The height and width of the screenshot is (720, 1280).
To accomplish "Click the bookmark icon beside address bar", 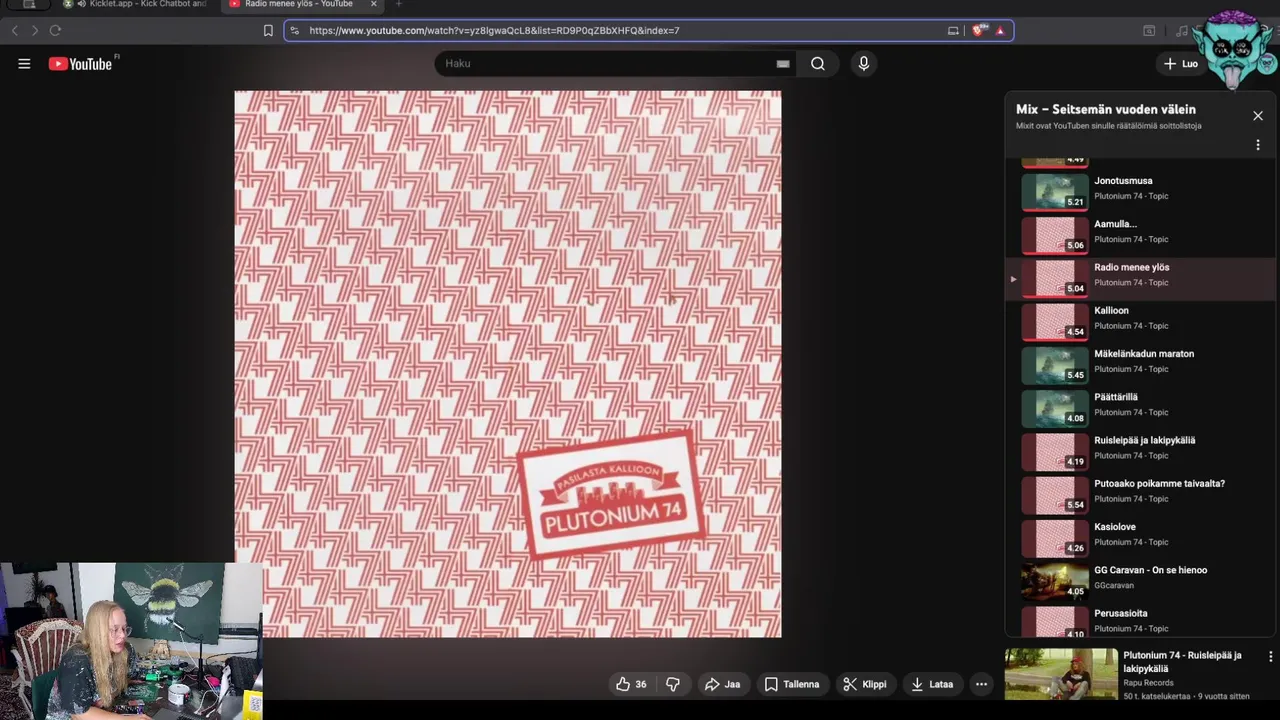I will [268, 31].
